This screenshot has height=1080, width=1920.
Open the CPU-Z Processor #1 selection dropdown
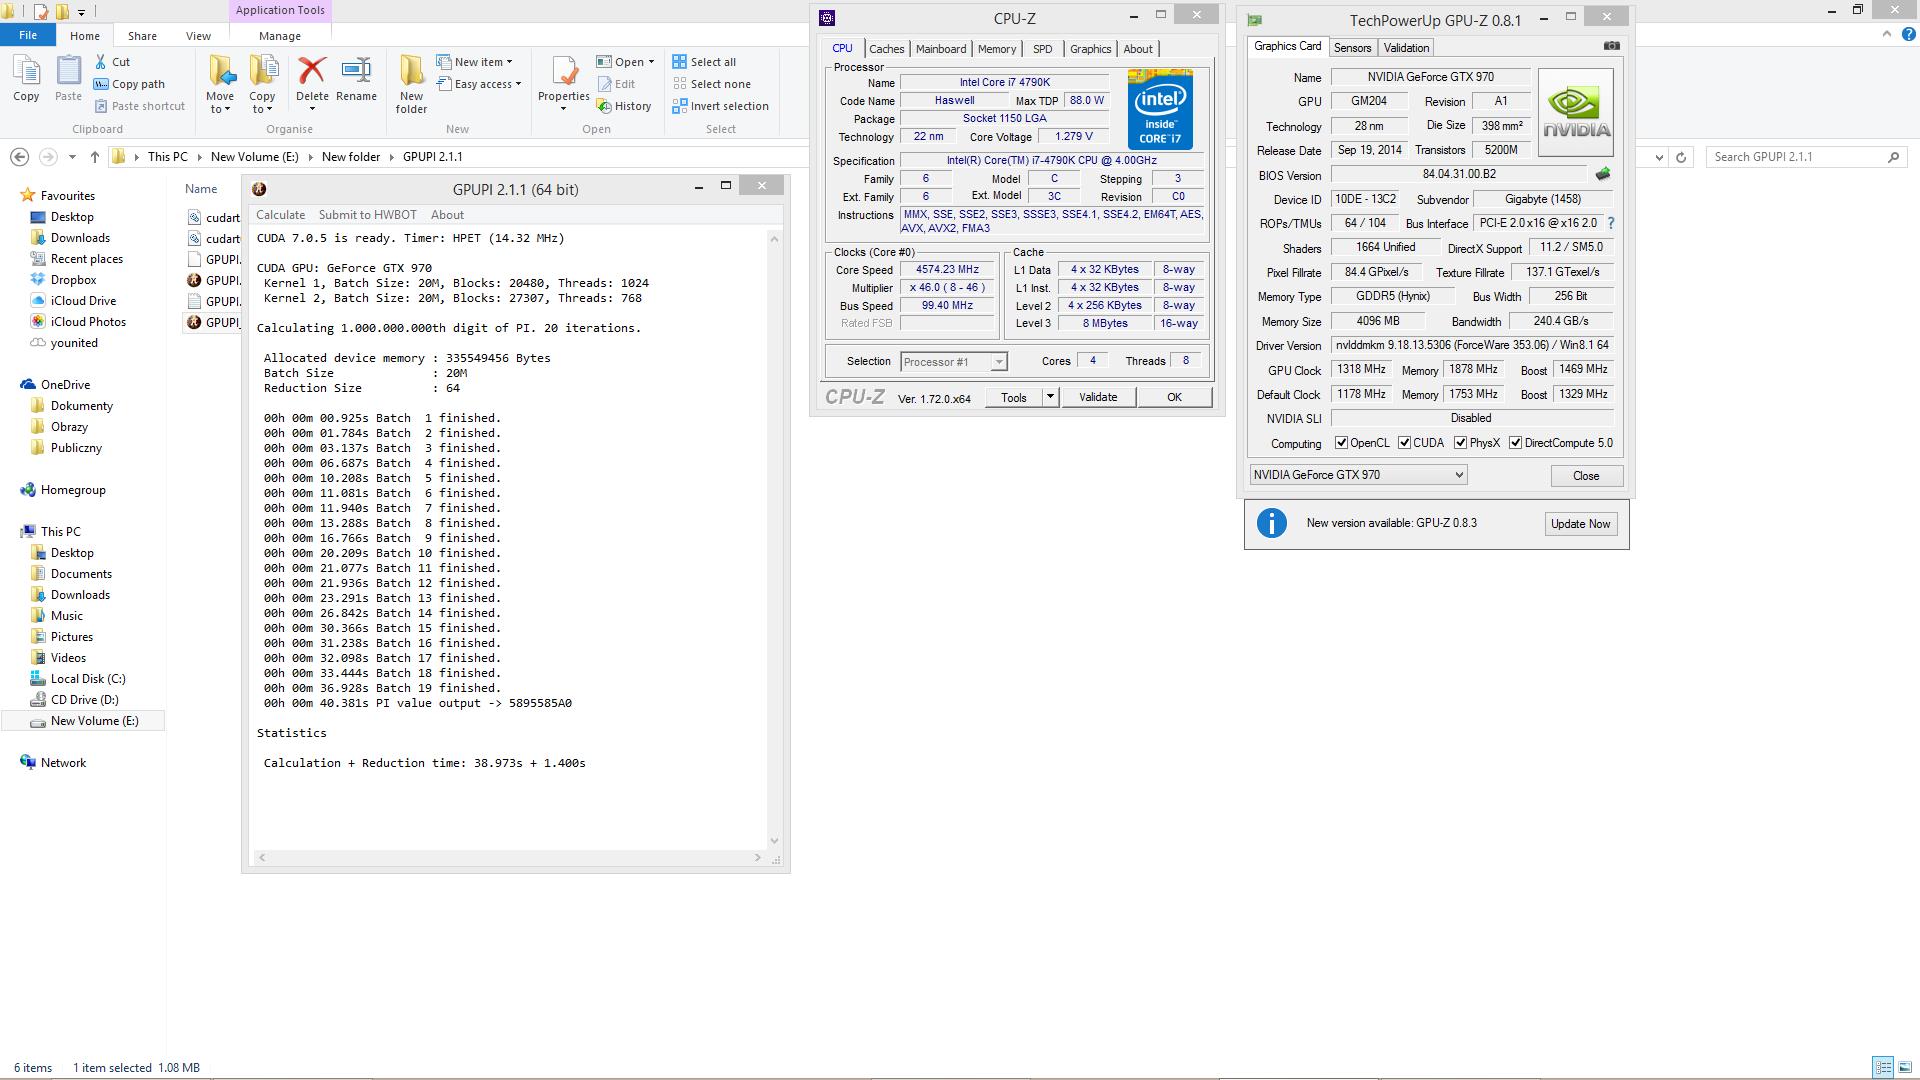point(953,362)
